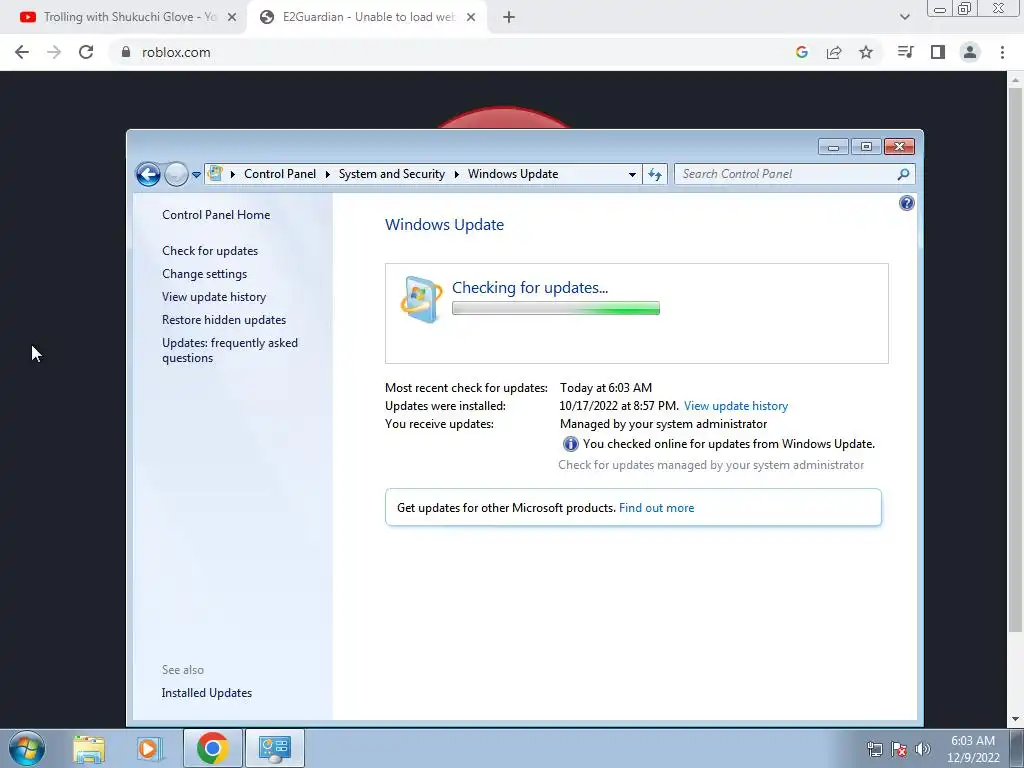Click the search magnifier icon

pyautogui.click(x=903, y=174)
